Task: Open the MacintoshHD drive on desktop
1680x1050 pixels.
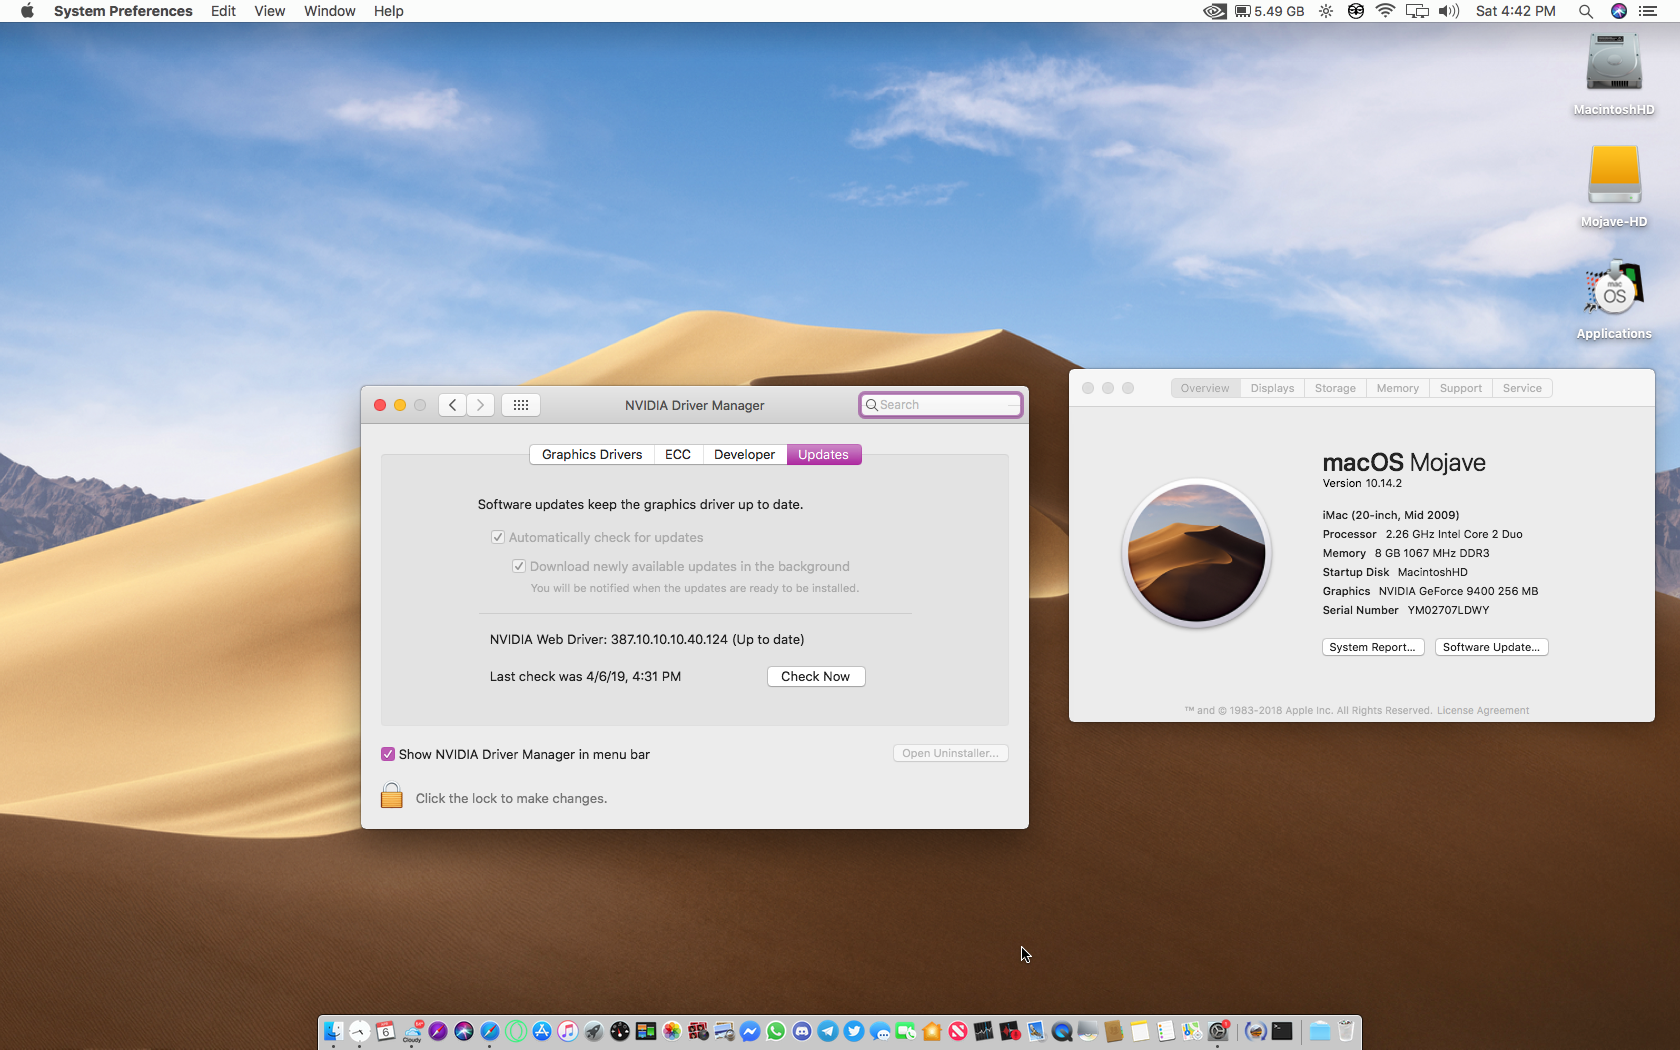Action: [1614, 75]
